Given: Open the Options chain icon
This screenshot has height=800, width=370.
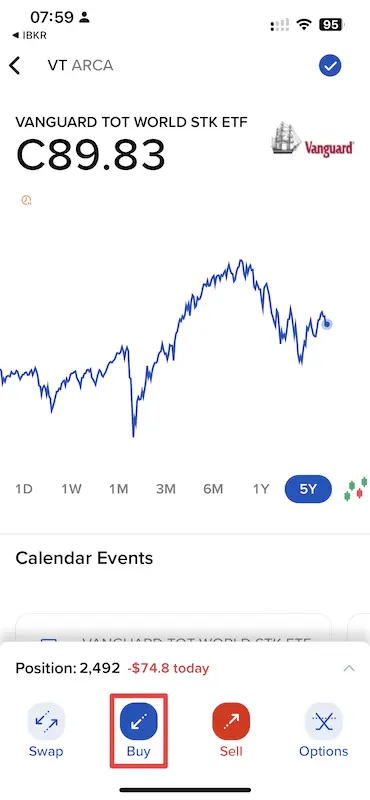Looking at the screenshot, I should (324, 721).
